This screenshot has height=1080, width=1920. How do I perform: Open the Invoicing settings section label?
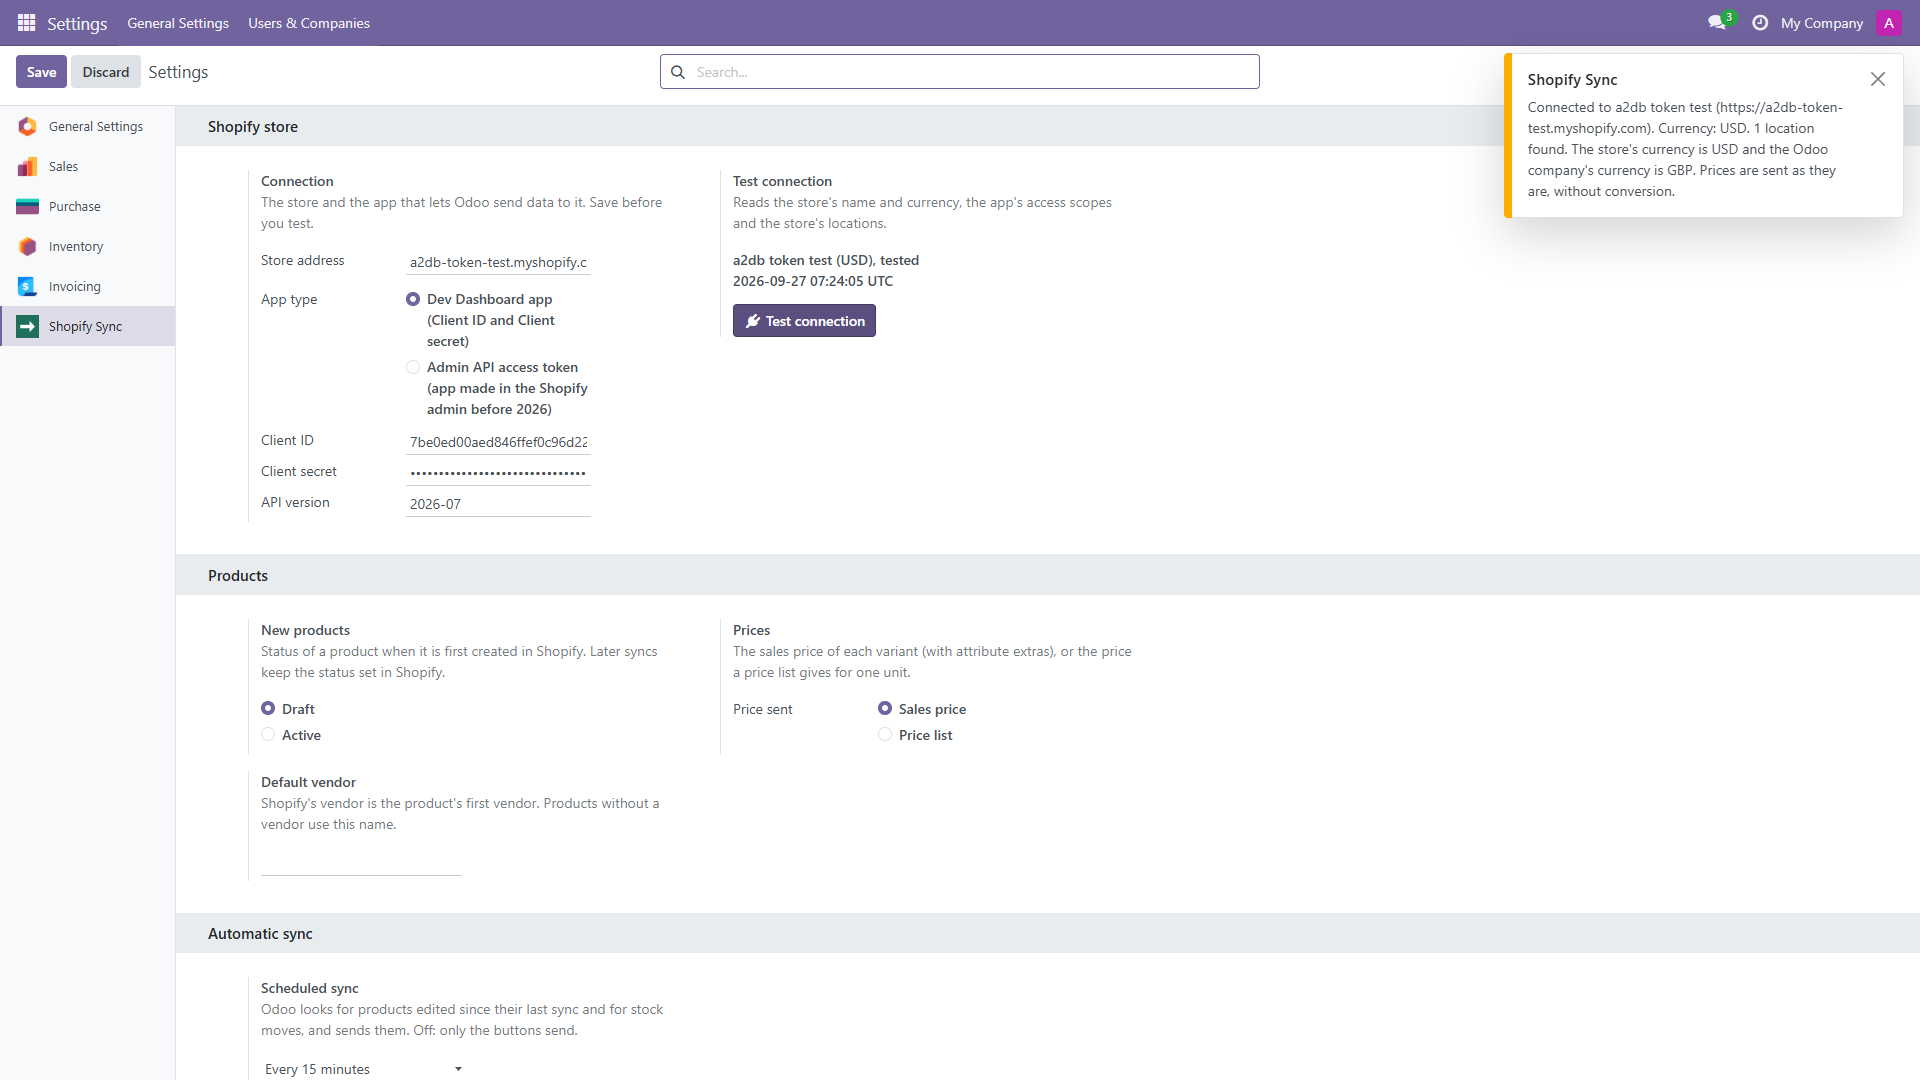[75, 286]
